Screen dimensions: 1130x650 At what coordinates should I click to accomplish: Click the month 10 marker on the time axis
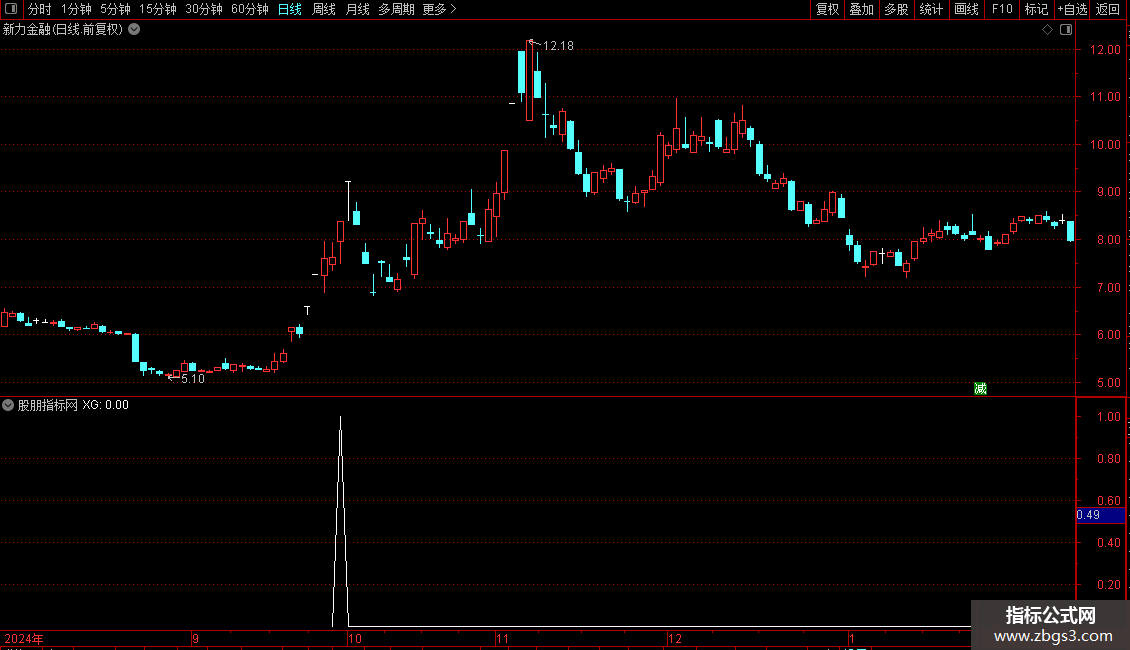click(x=354, y=638)
